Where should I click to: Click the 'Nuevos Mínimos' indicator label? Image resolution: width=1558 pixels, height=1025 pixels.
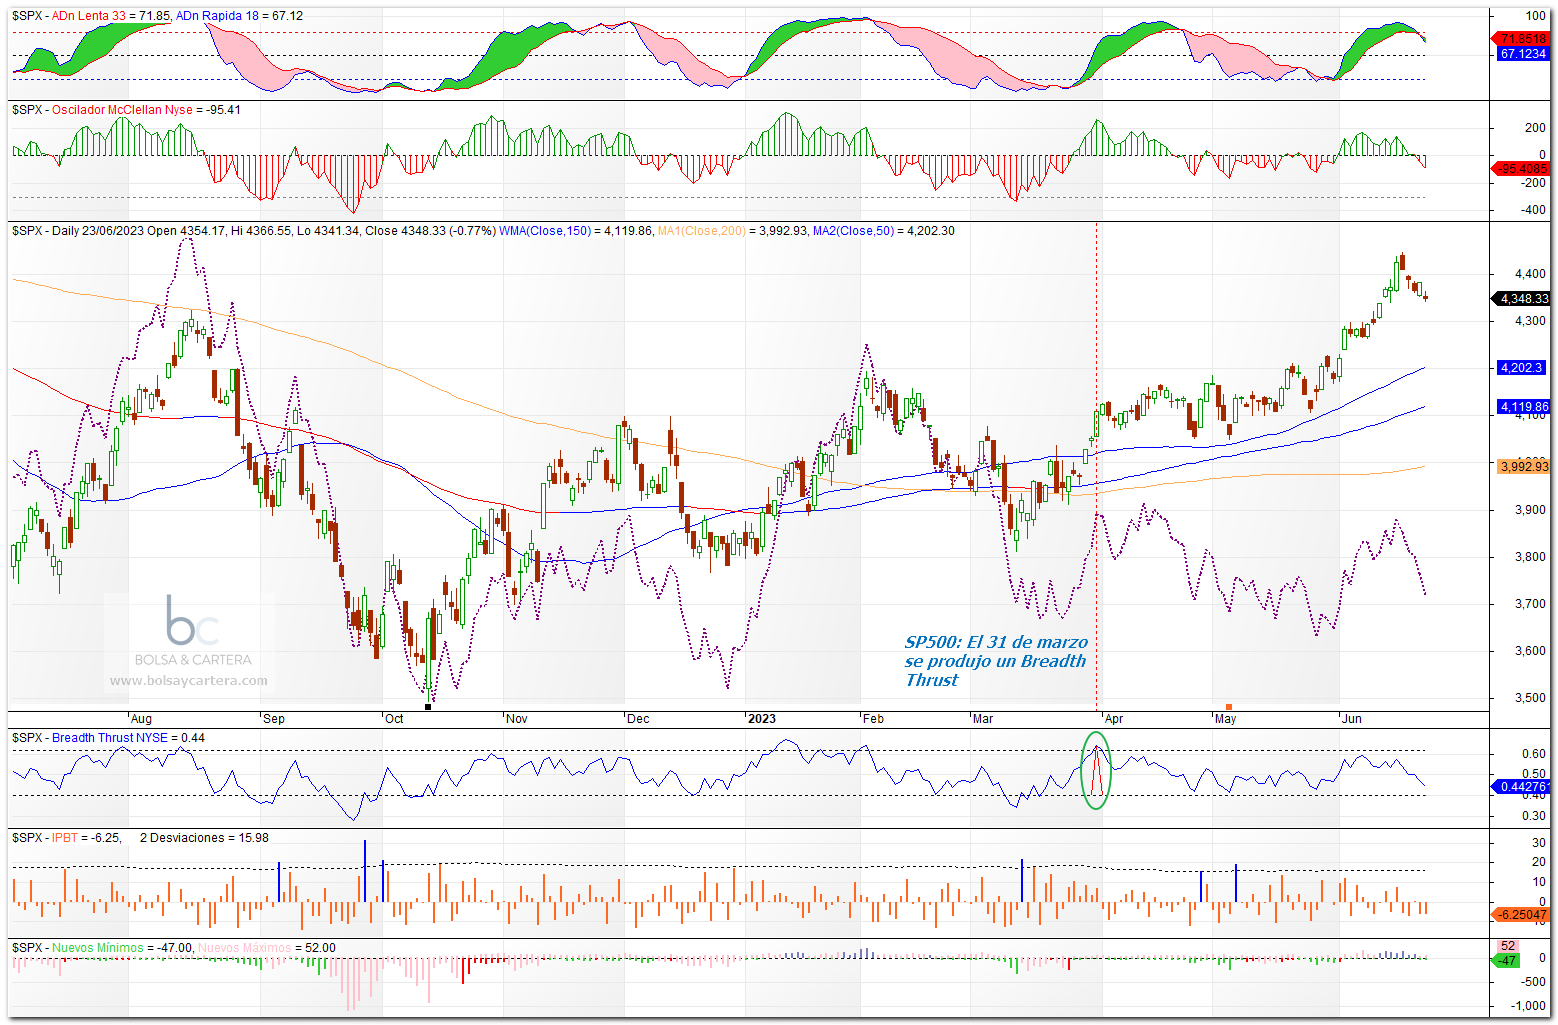pos(98,948)
